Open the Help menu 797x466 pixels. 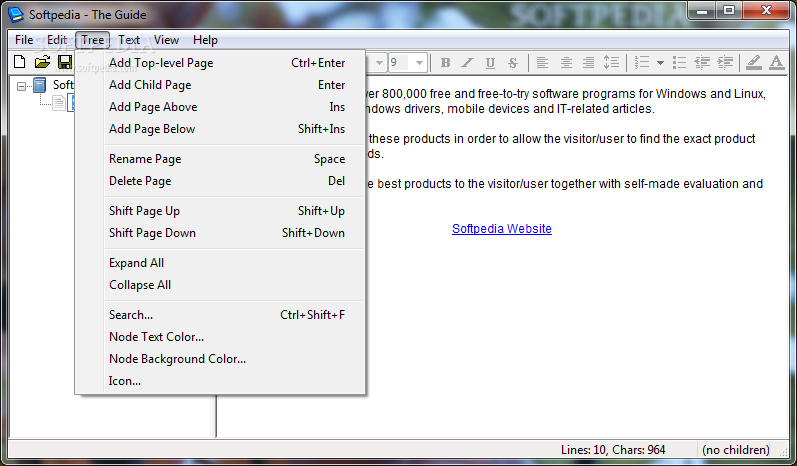205,40
